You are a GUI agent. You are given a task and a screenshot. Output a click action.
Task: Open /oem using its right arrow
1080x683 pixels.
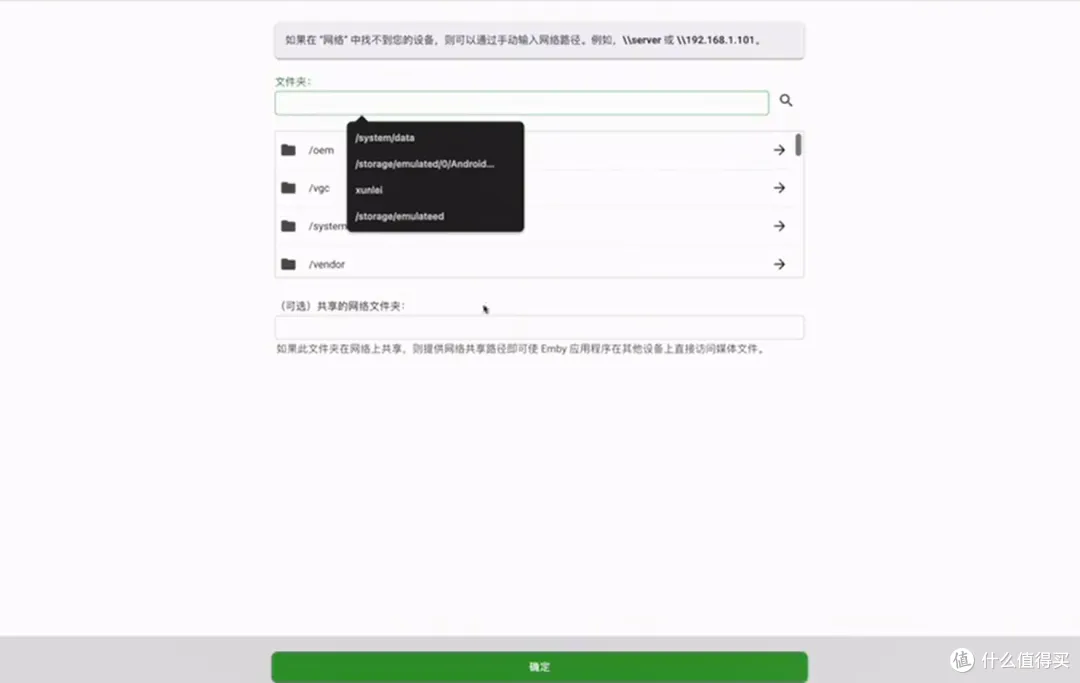[x=779, y=150]
